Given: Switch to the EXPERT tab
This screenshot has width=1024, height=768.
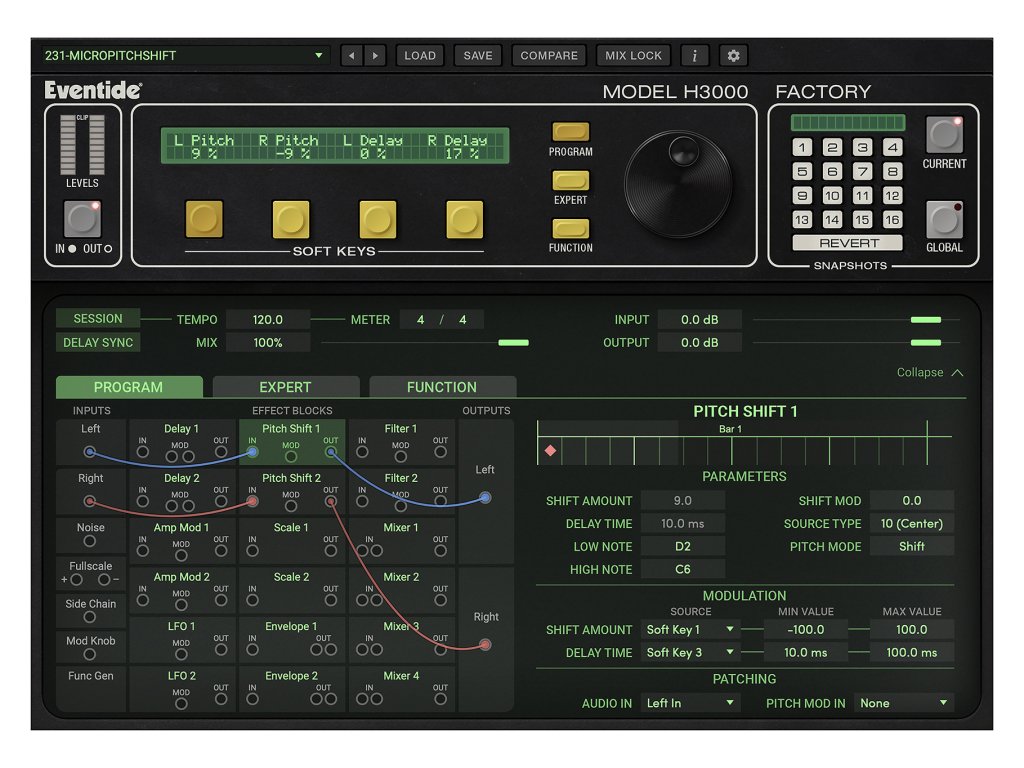Looking at the screenshot, I should pos(285,387).
